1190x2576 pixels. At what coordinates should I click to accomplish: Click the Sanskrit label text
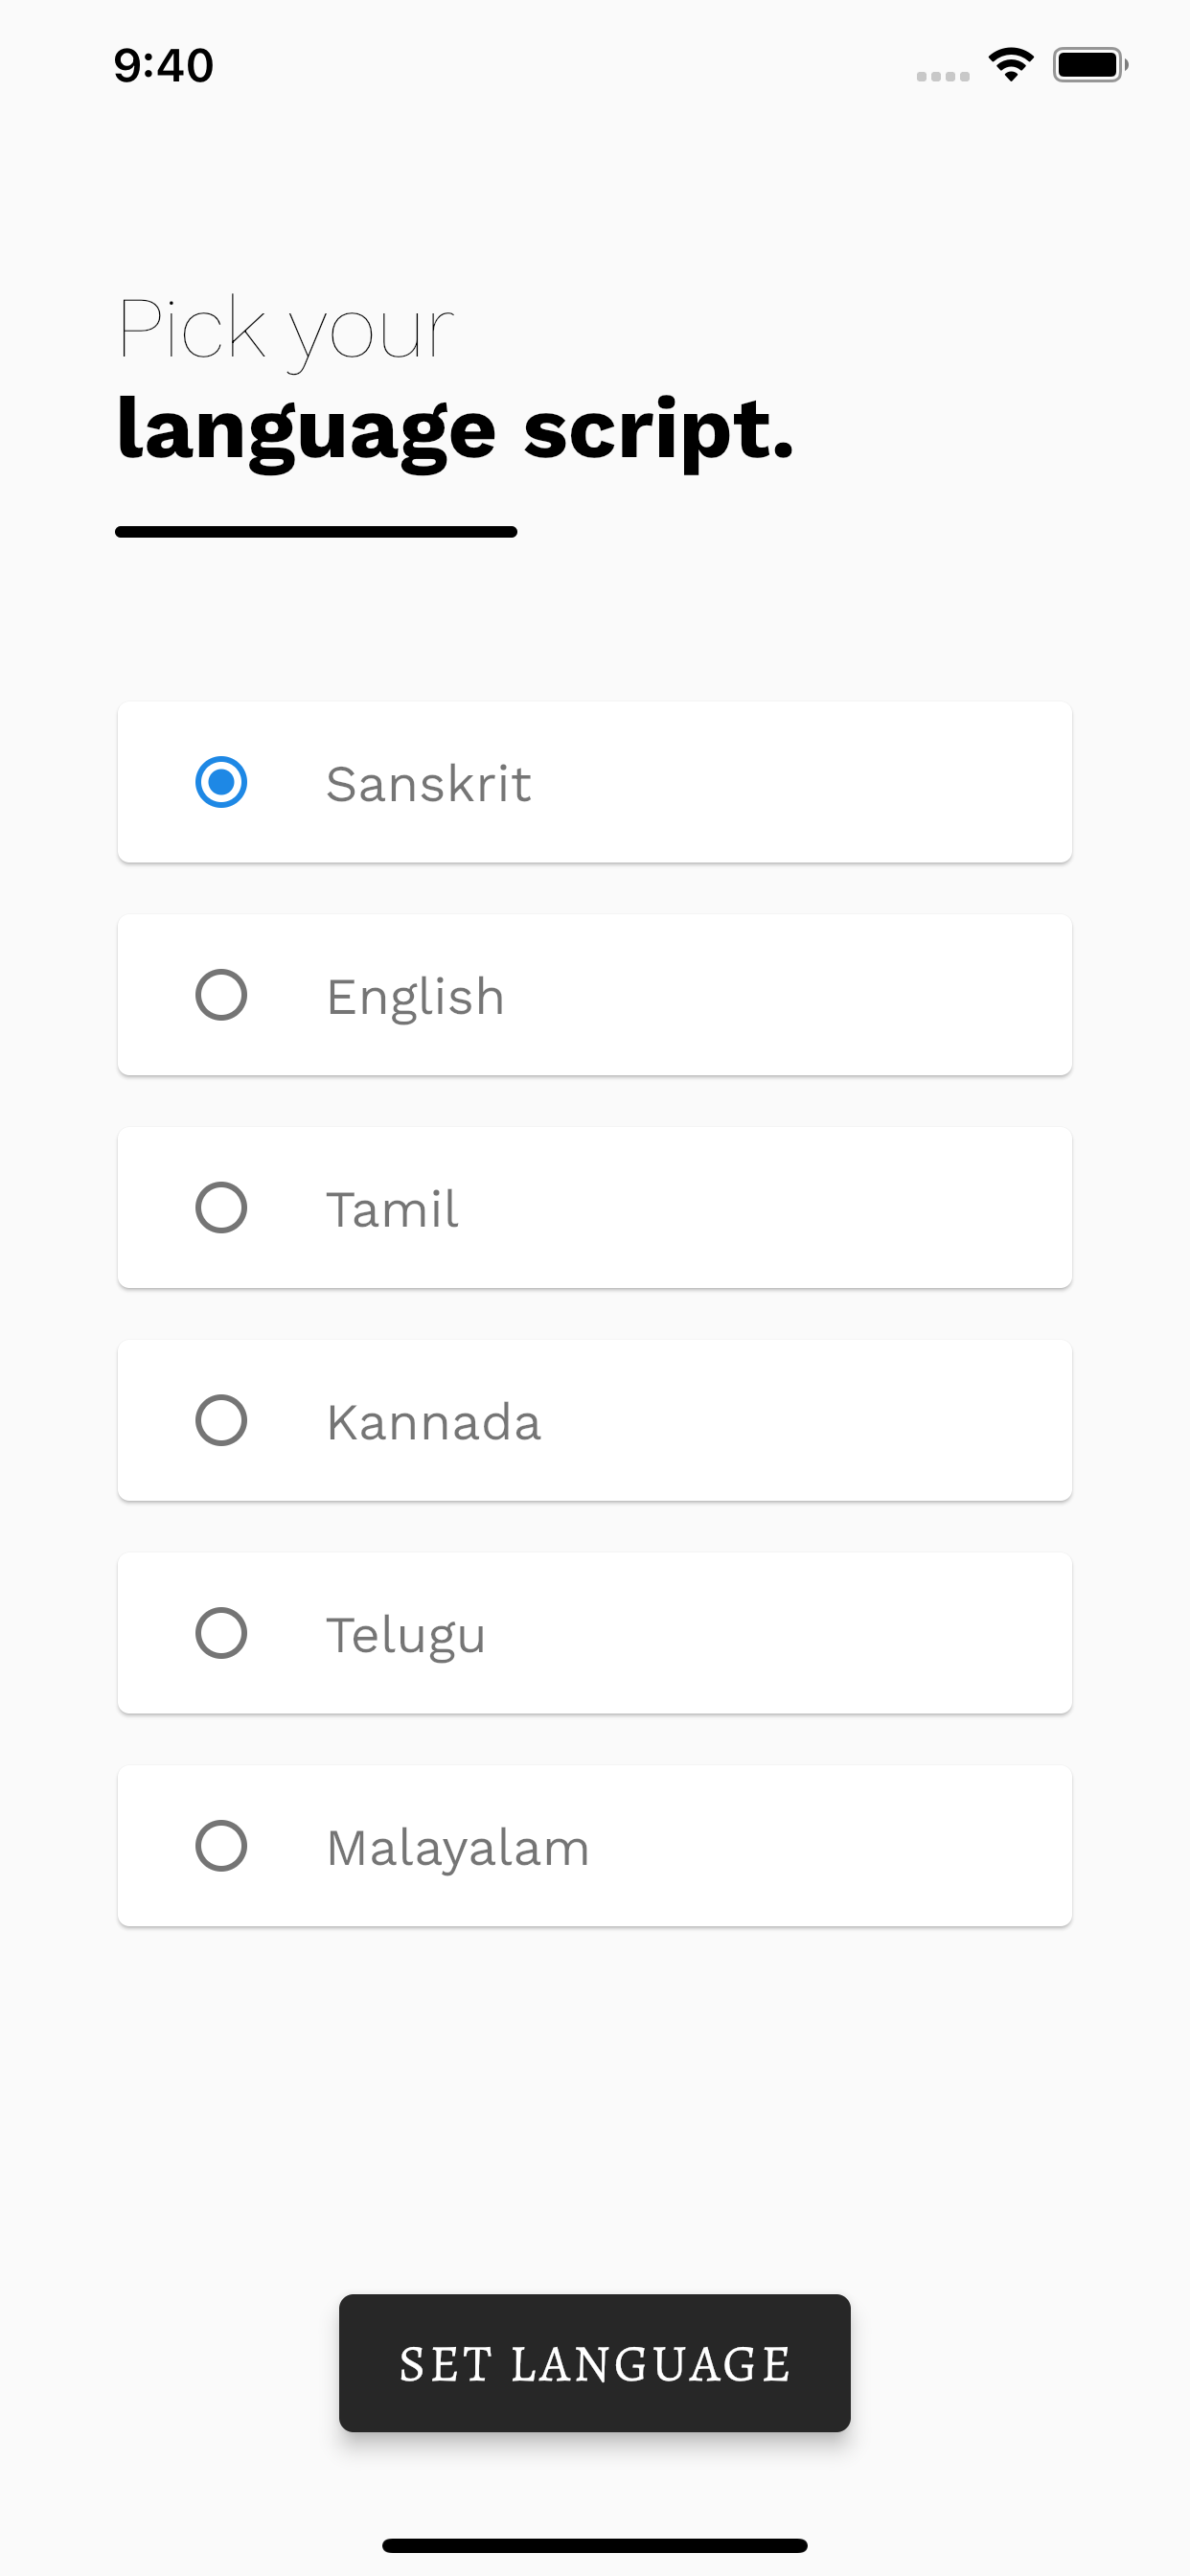[x=428, y=783]
